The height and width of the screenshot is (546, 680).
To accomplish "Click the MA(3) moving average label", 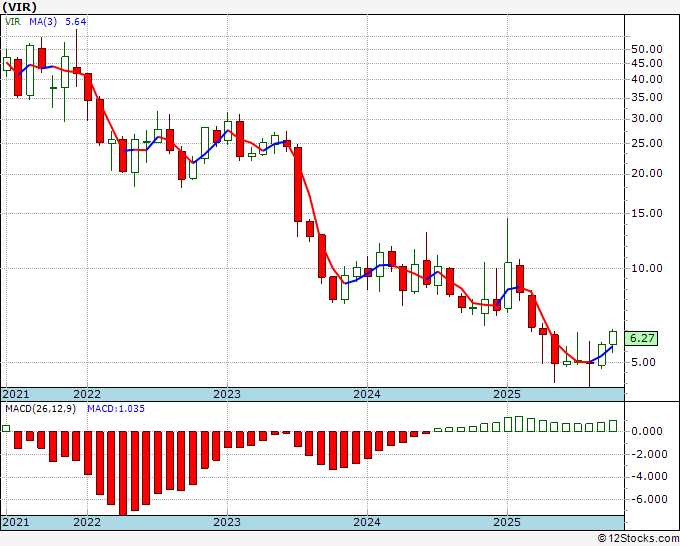I will (x=43, y=22).
